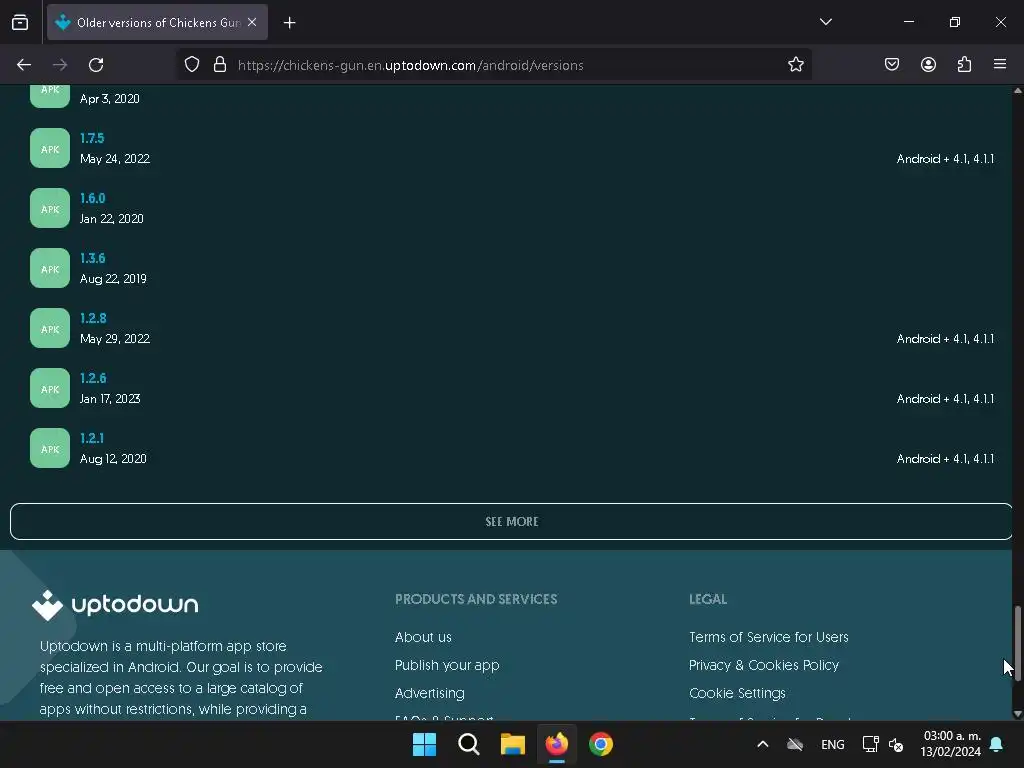1024x768 pixels.
Task: View site security padlock info
Action: pyautogui.click(x=220, y=65)
